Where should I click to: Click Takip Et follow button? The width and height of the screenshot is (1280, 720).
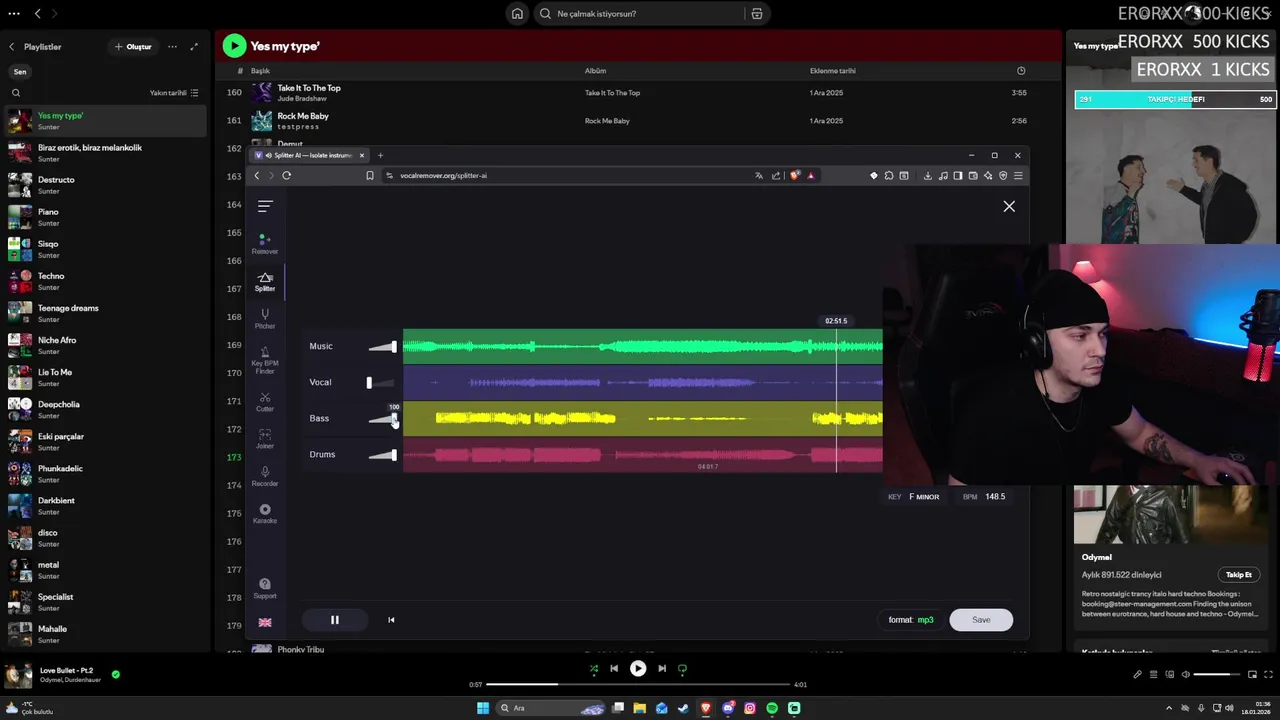tap(1239, 575)
